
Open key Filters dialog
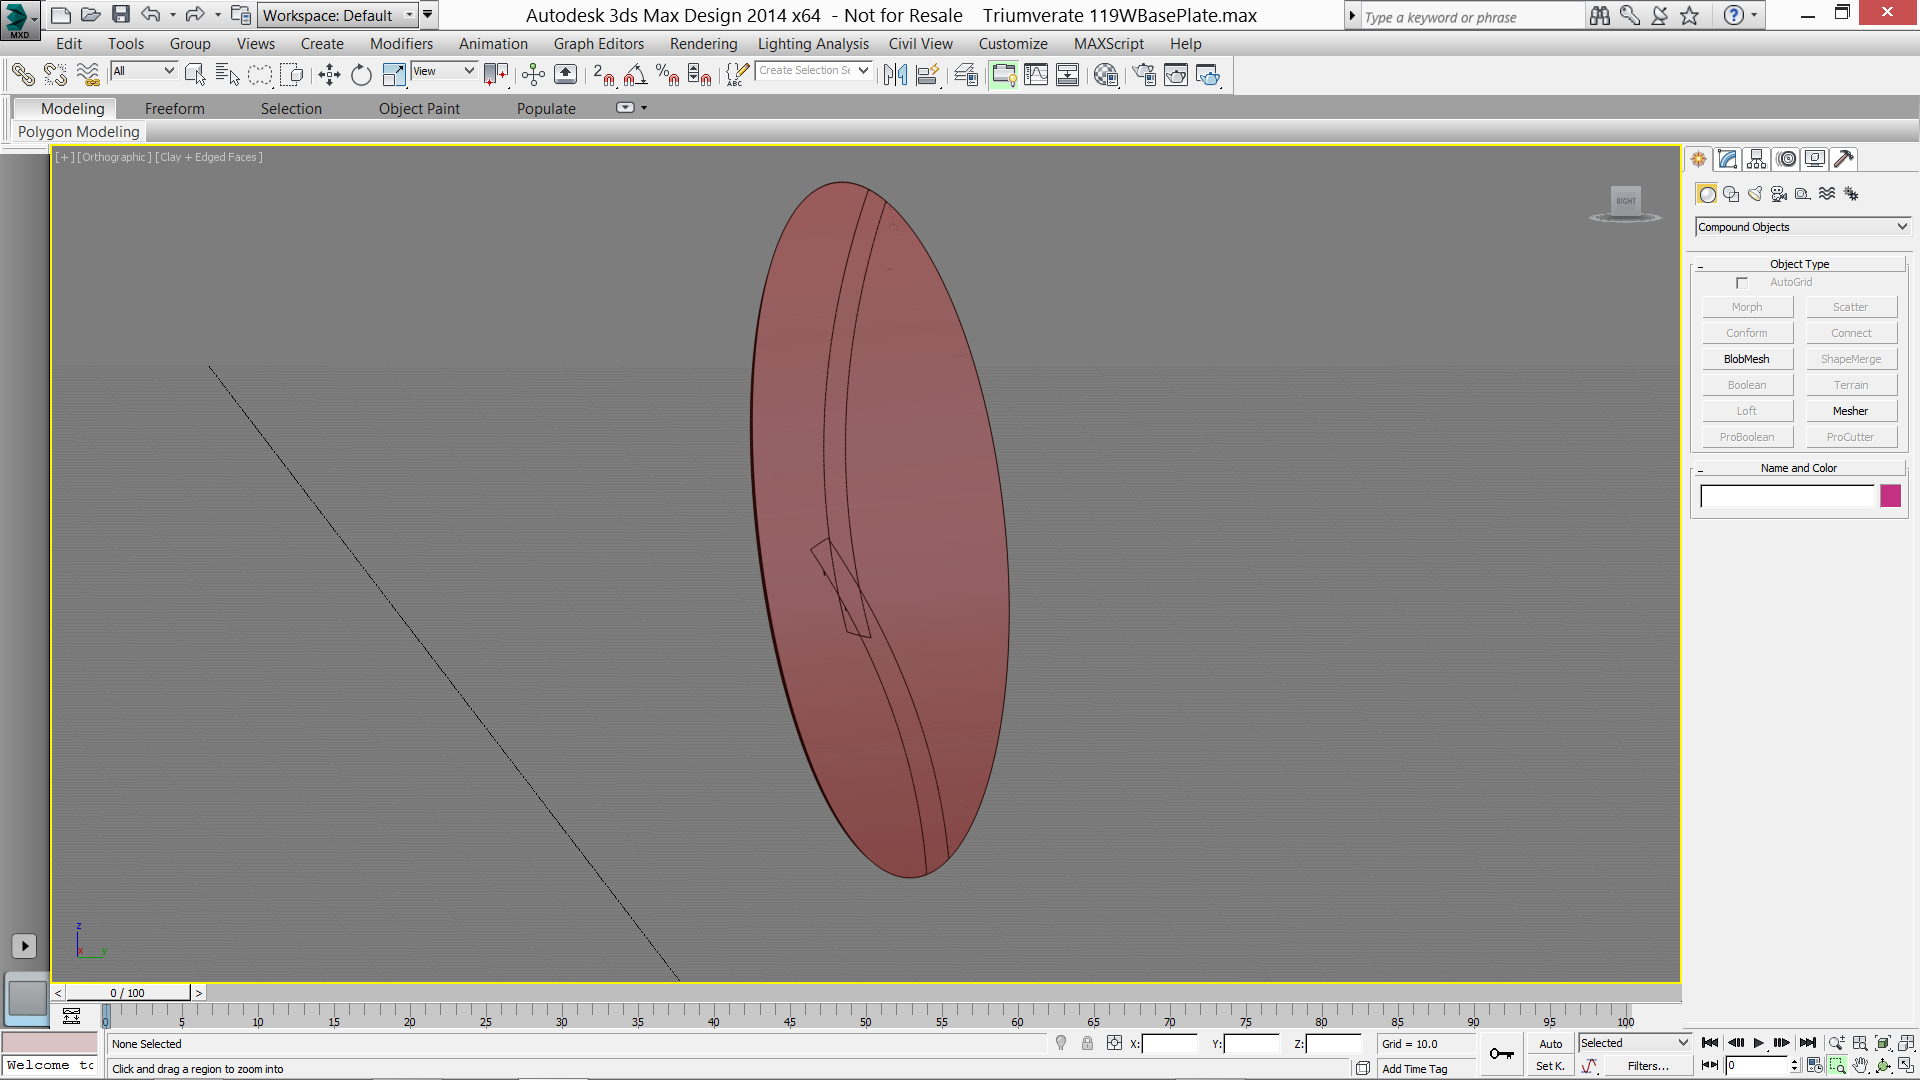point(1648,1066)
